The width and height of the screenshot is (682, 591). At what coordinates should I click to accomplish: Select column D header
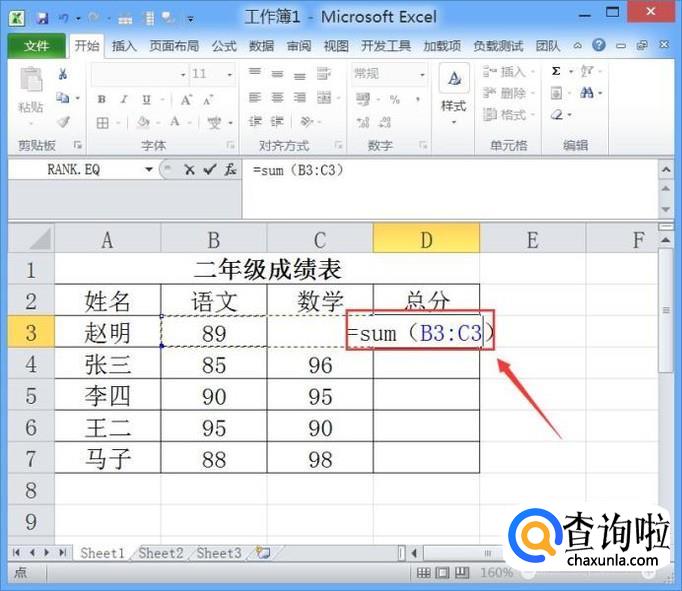point(426,239)
